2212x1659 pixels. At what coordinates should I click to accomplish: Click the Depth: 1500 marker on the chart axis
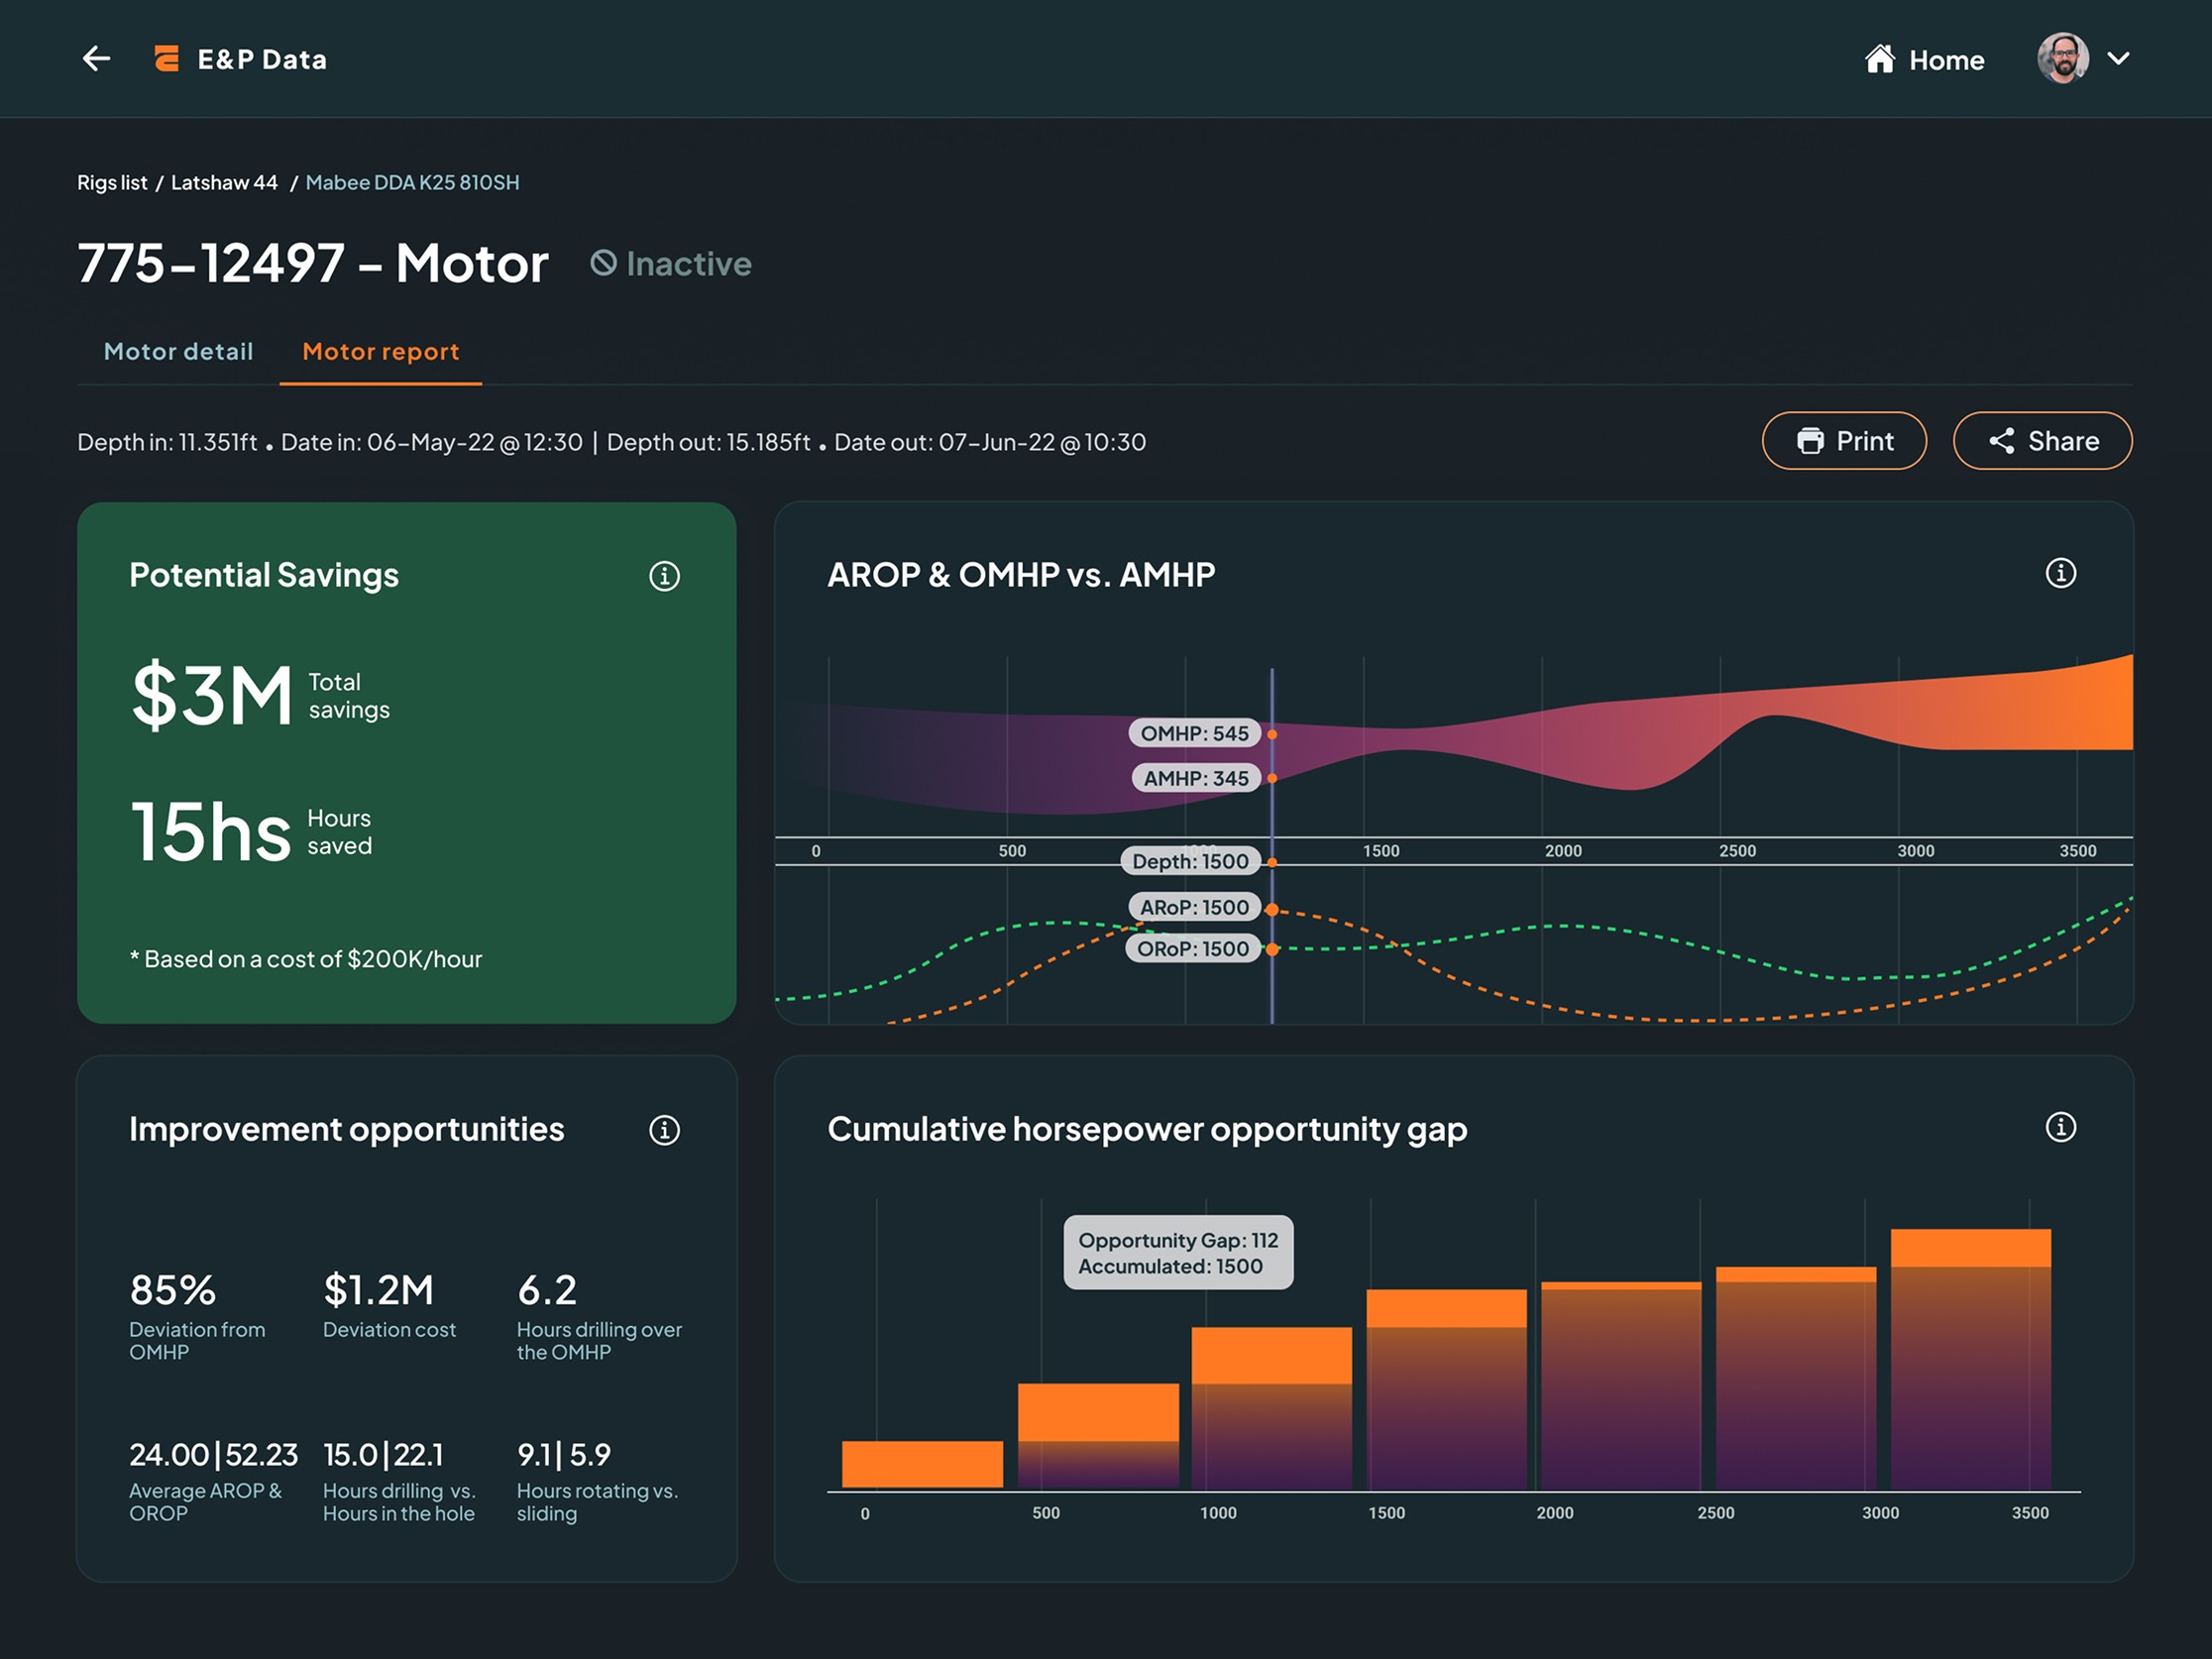[1190, 861]
